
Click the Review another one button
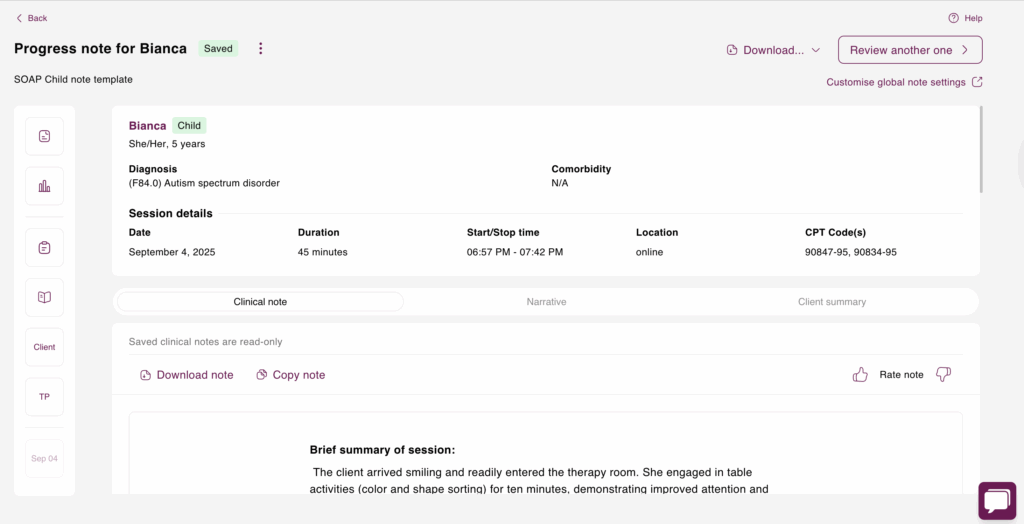(910, 50)
